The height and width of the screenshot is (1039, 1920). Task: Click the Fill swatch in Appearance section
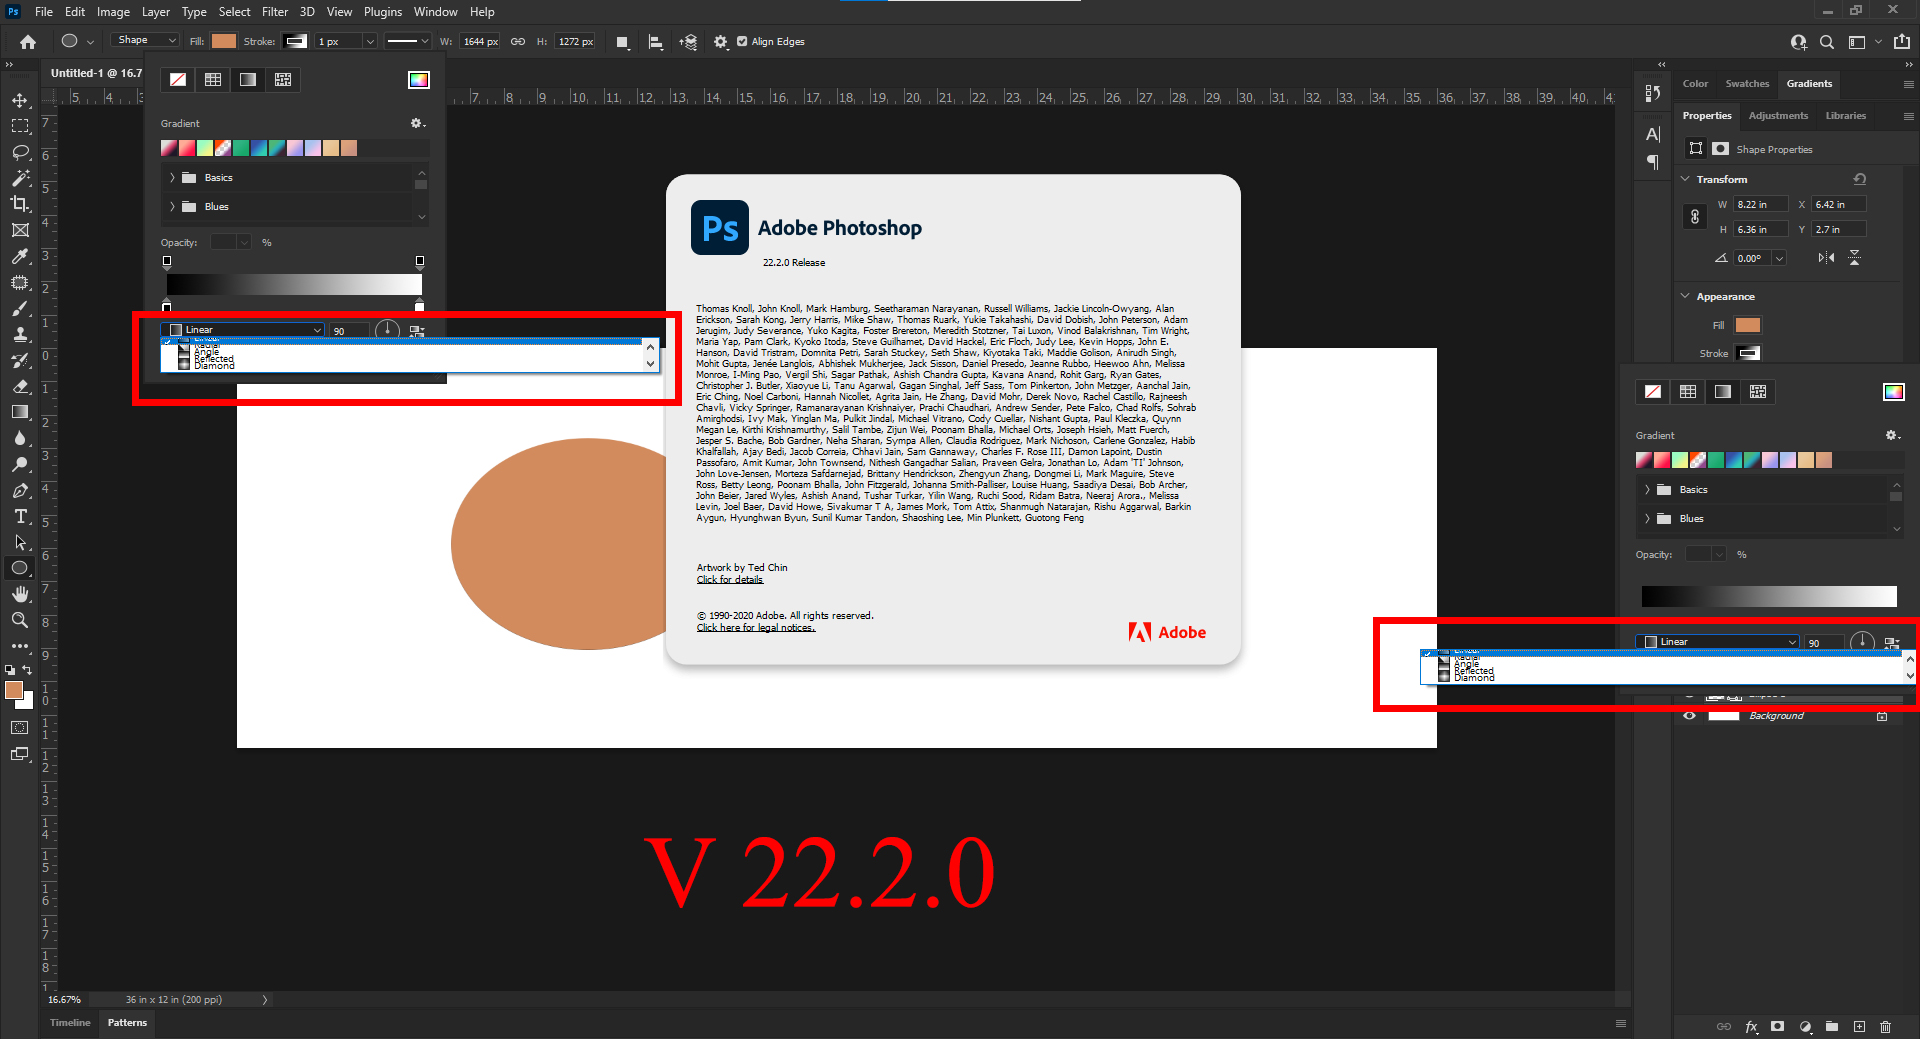click(1747, 325)
